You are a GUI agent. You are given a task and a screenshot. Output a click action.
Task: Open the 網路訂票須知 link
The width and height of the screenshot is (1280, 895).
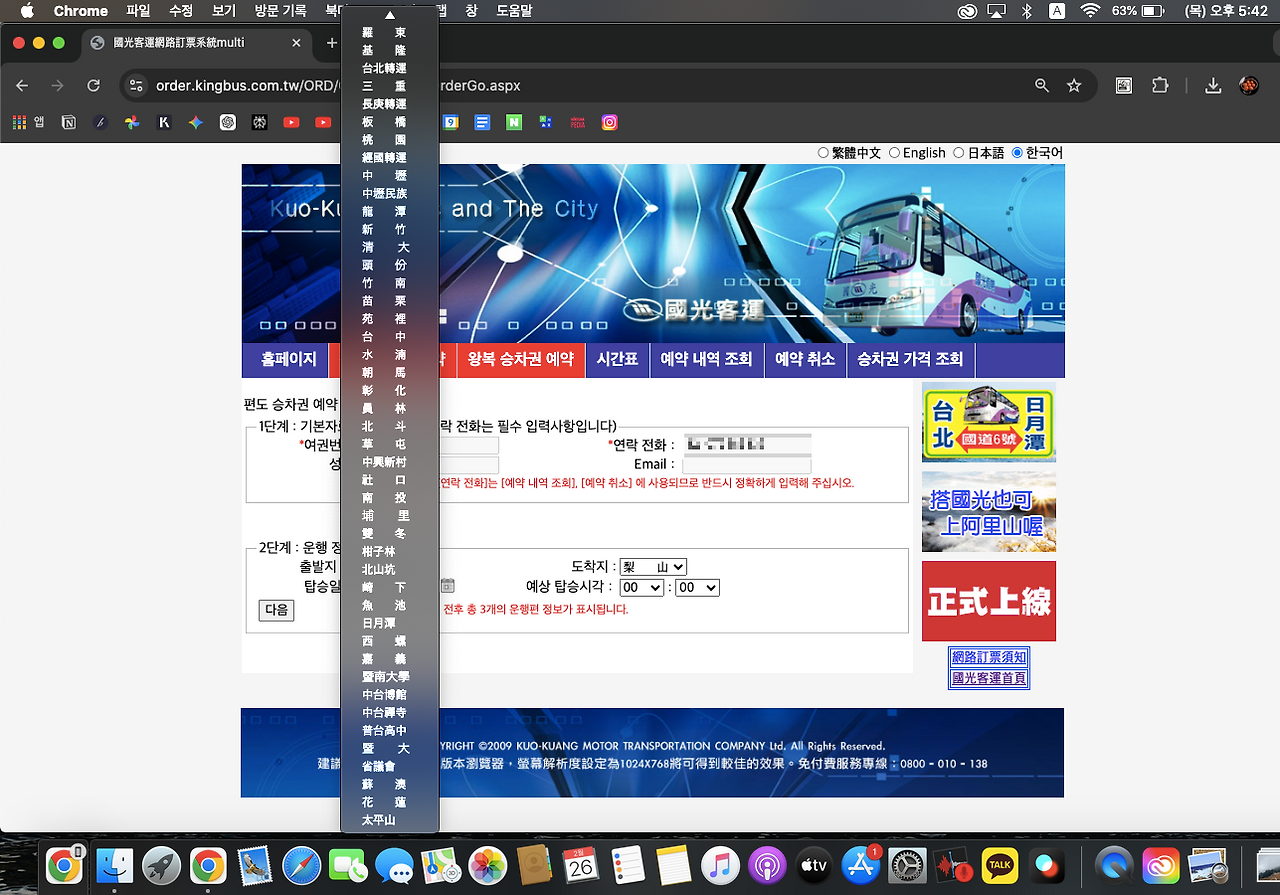coord(989,657)
